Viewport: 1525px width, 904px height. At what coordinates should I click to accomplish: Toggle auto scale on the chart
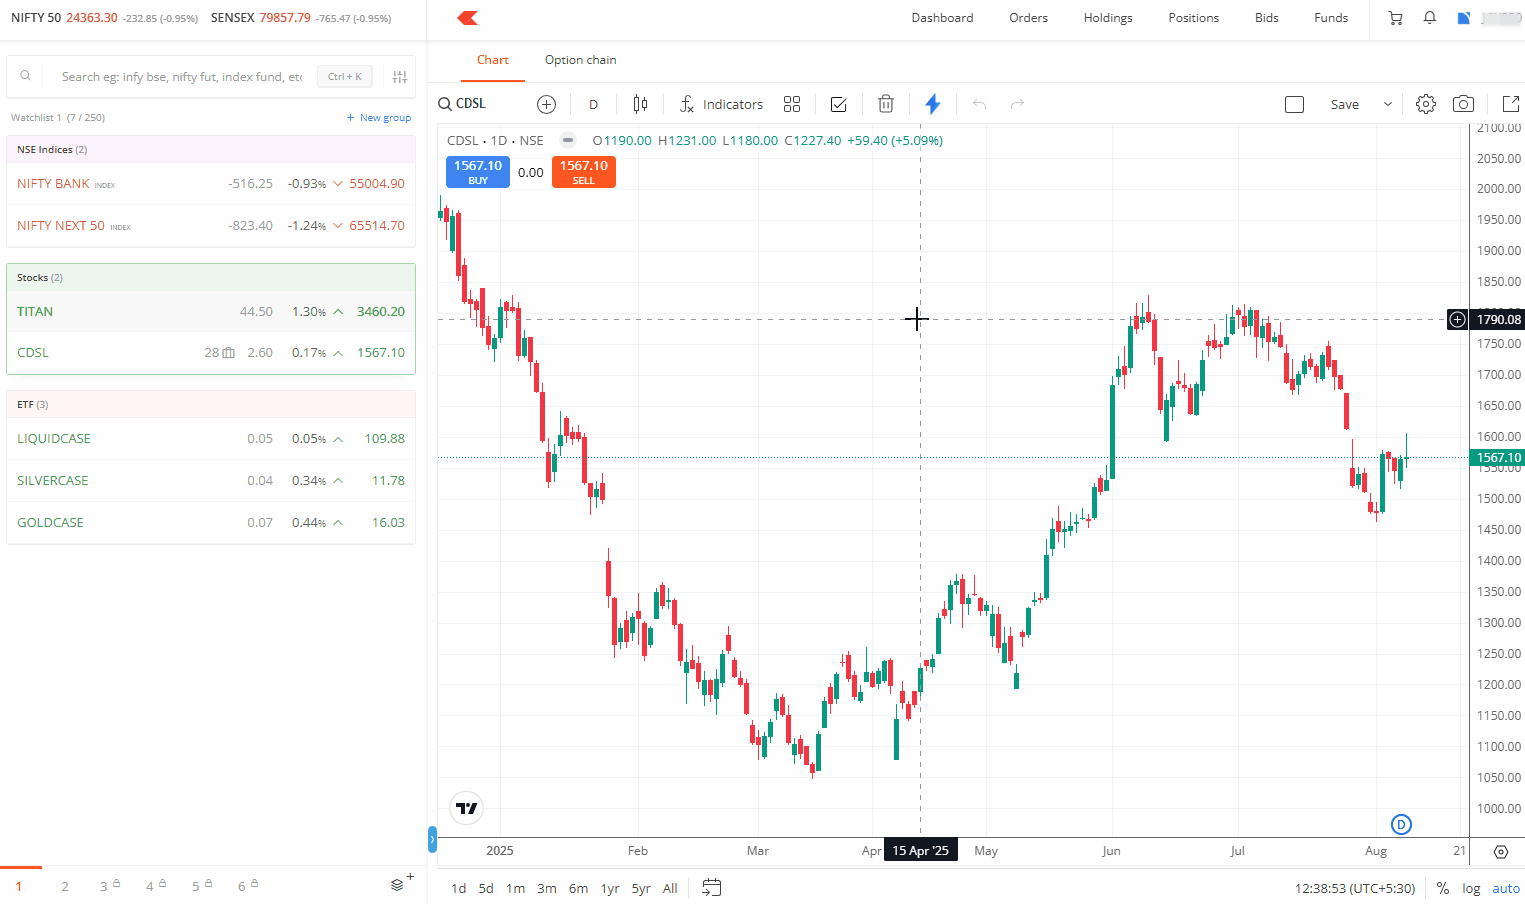[x=1505, y=888]
